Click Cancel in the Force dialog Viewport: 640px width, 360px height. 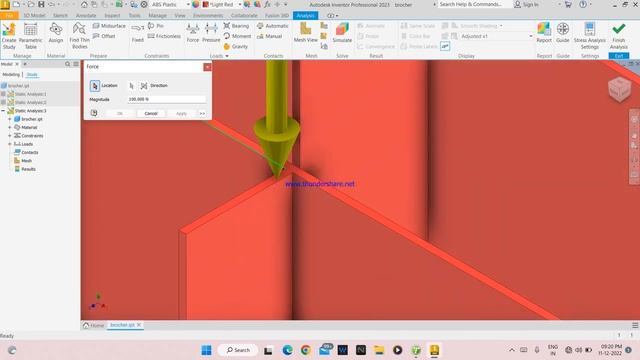point(151,113)
